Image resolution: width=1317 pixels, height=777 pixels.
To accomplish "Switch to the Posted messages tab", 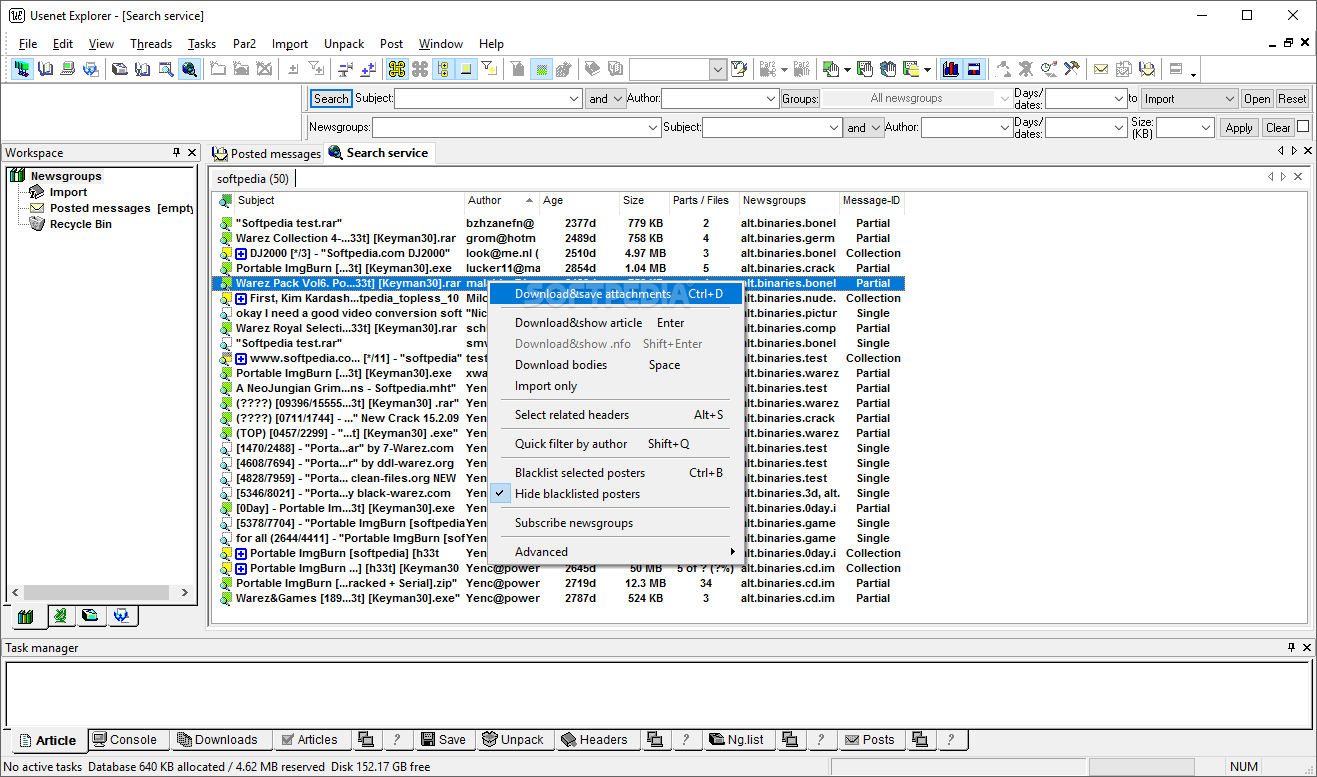I will tap(266, 154).
